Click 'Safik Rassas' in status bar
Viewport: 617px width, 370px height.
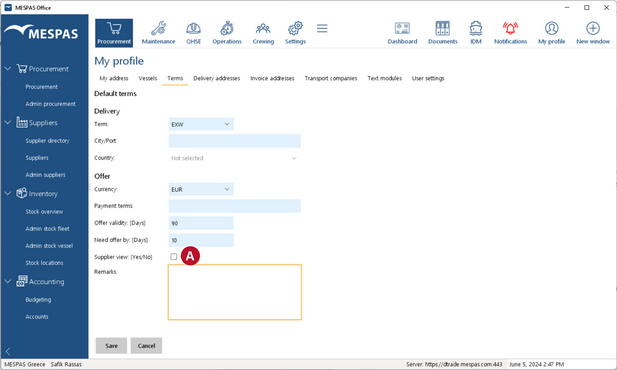coord(66,364)
